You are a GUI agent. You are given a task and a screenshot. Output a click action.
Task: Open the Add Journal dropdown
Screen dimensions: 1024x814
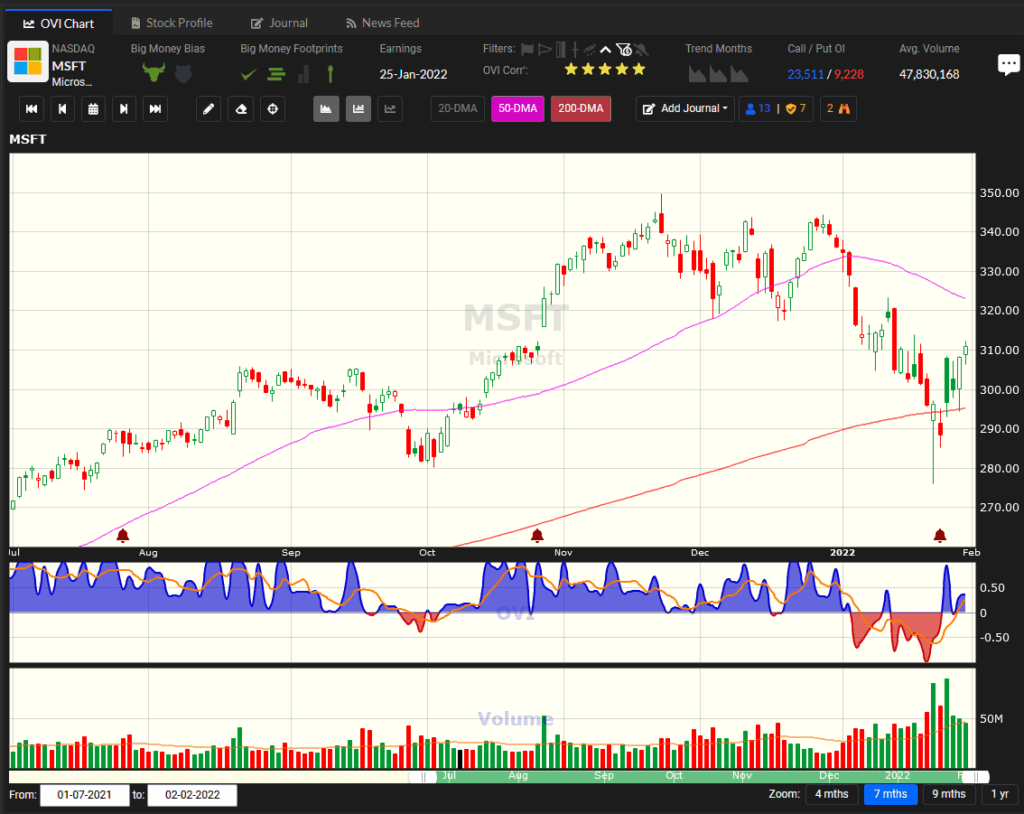coord(684,109)
